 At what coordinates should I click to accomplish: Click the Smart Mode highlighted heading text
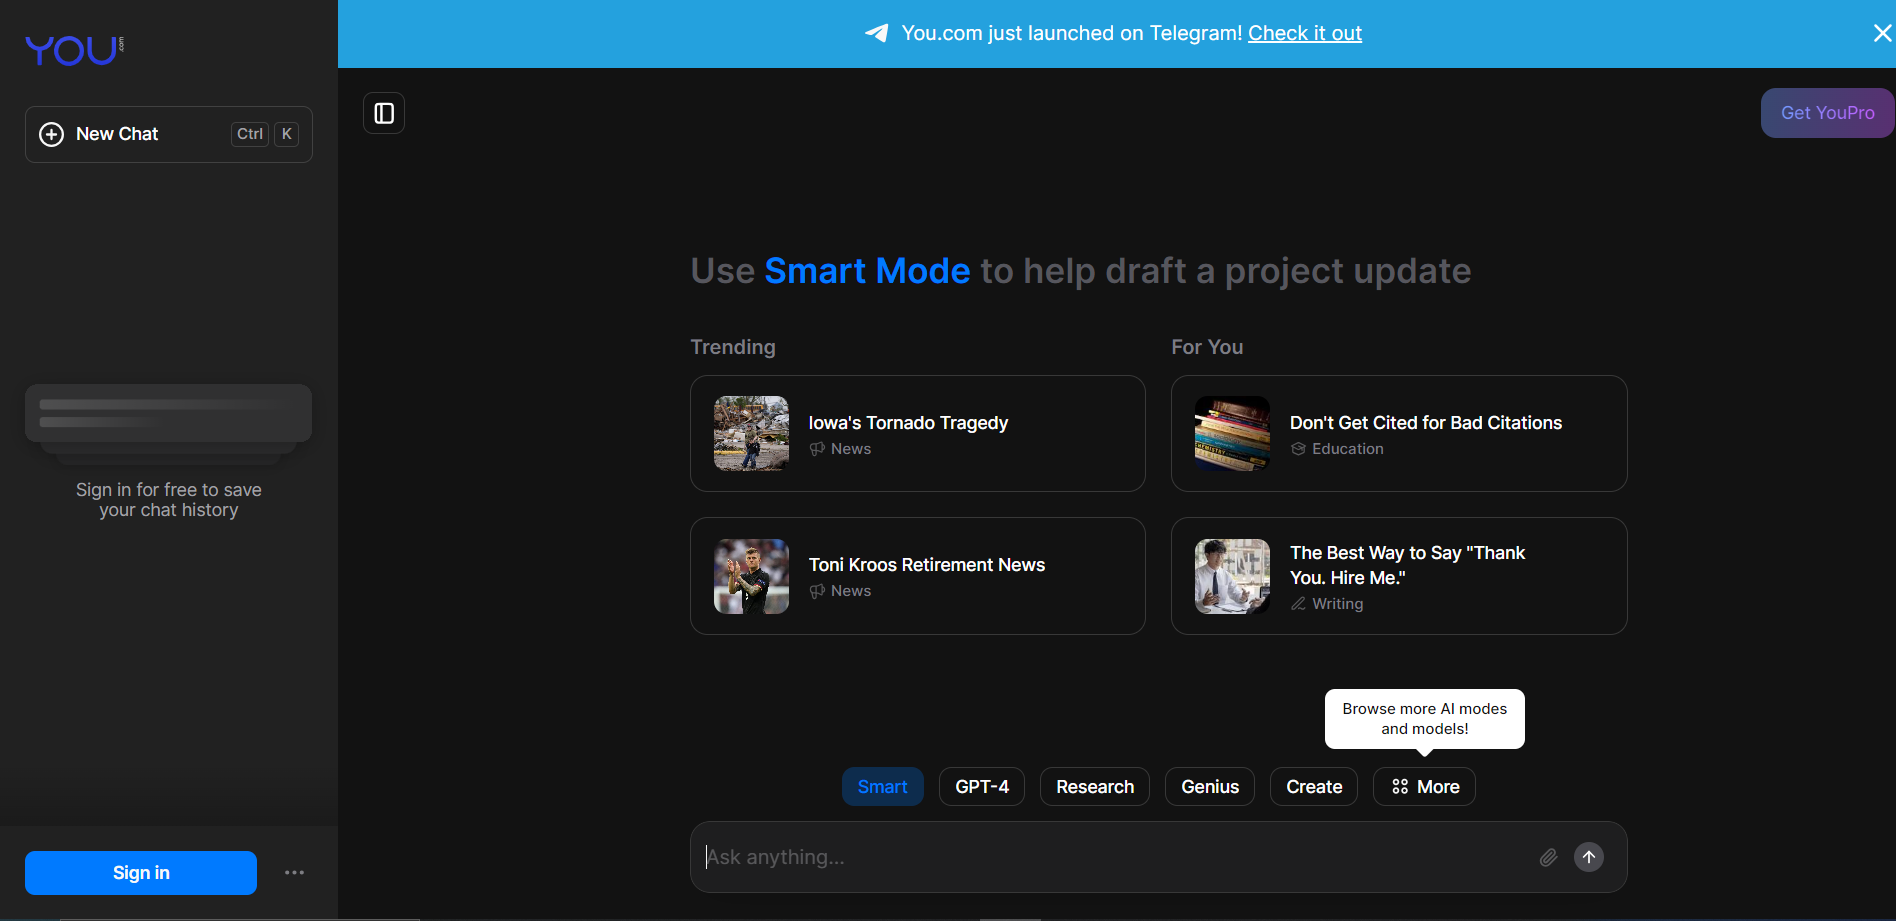click(x=867, y=271)
